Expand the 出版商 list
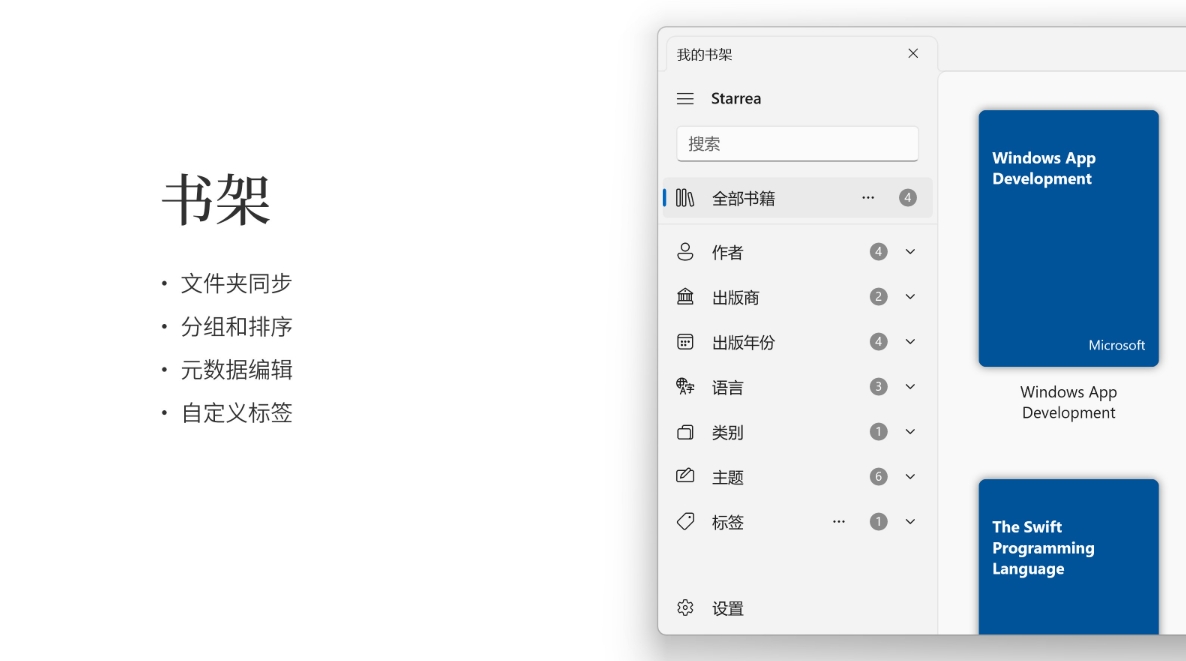 [909, 297]
